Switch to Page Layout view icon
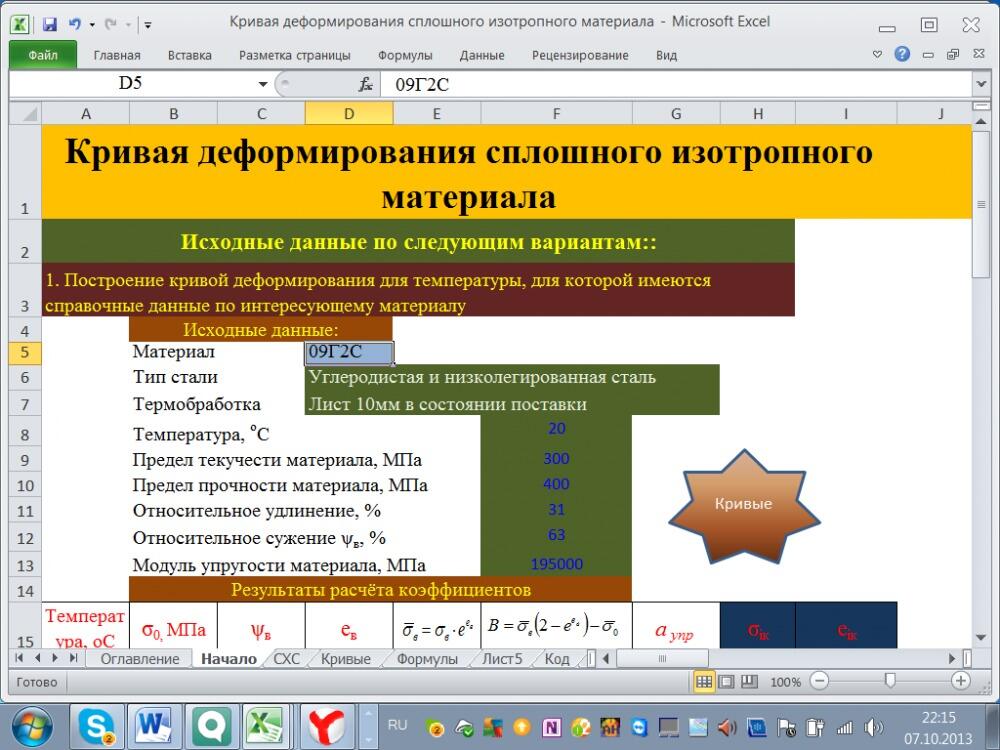The image size is (1000, 750). pos(725,682)
